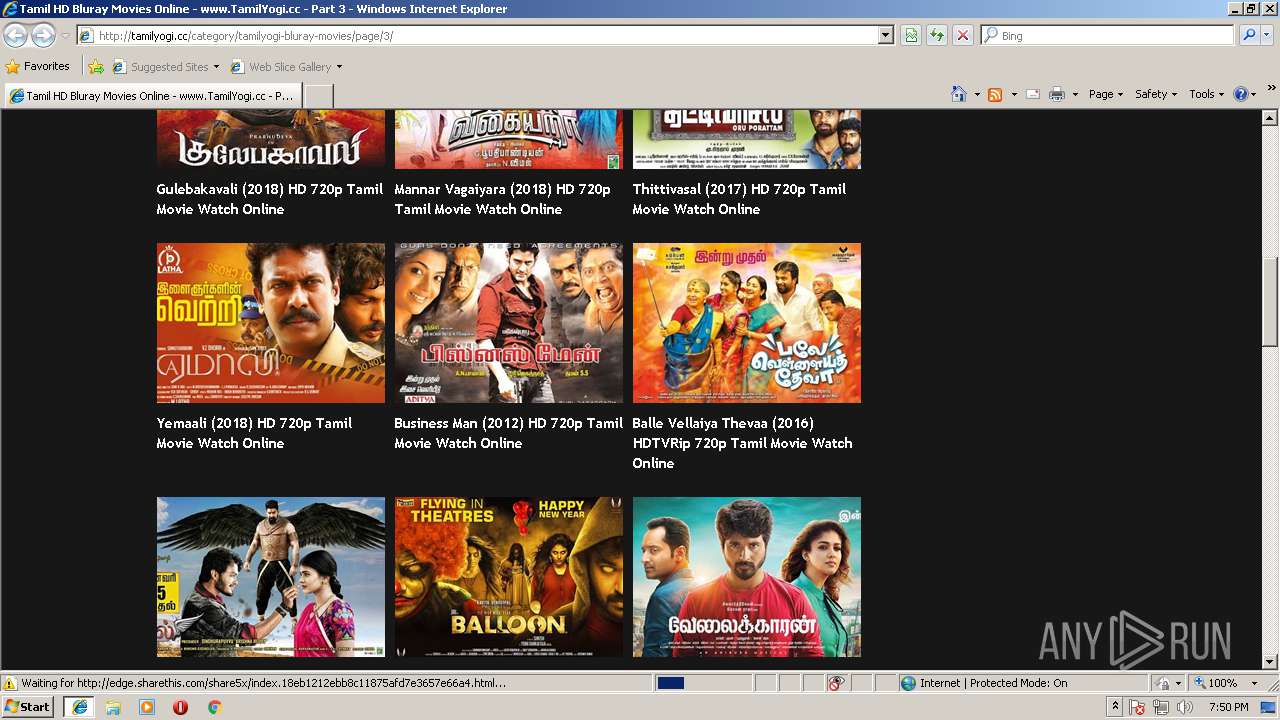
Task: Click the Business Man movie poster
Action: (508, 322)
